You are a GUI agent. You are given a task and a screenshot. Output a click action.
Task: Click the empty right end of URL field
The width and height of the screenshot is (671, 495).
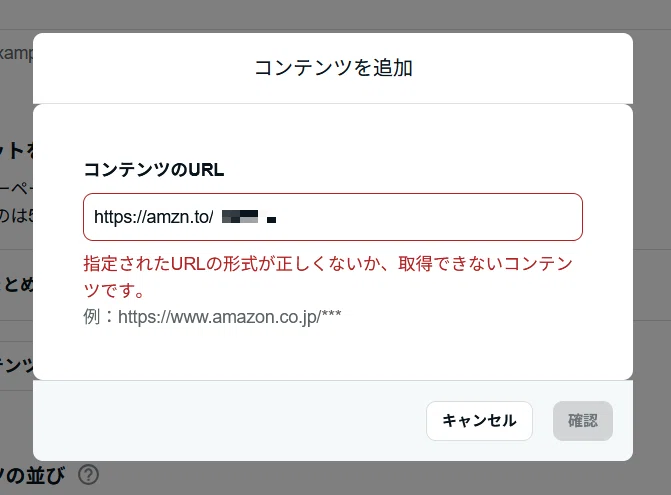pyautogui.click(x=428, y=217)
